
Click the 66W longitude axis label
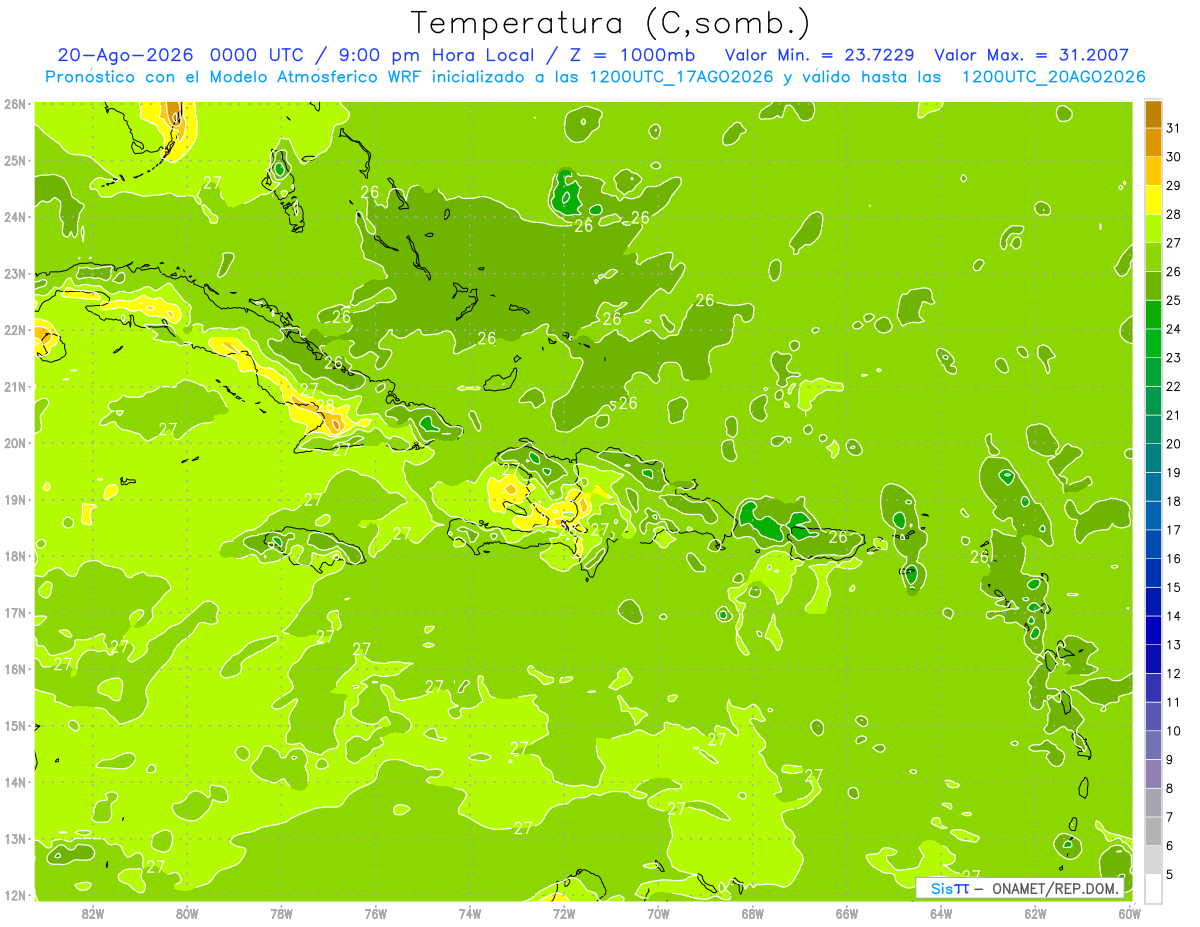point(847,913)
